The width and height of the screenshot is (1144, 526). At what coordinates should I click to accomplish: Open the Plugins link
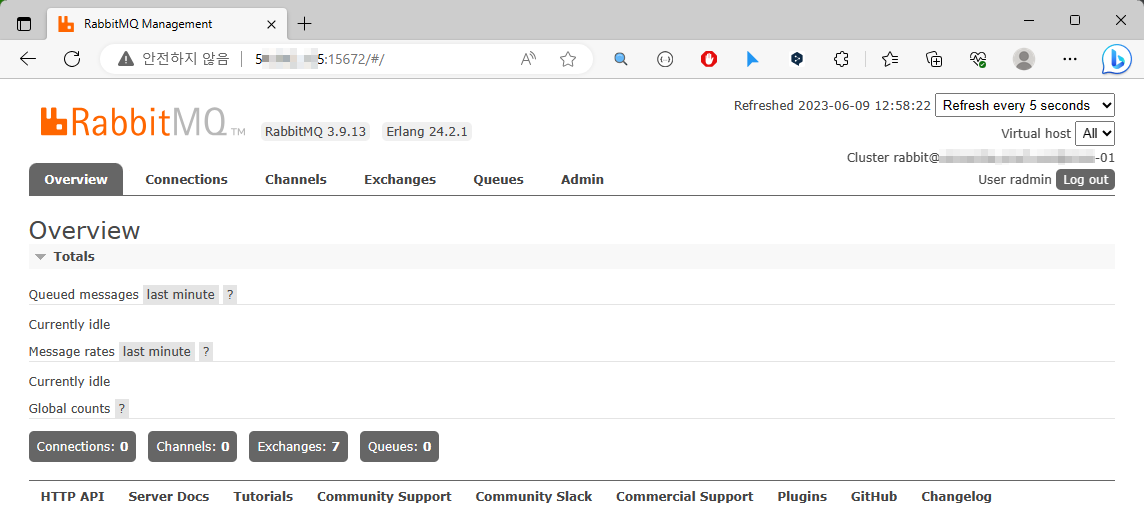(802, 497)
